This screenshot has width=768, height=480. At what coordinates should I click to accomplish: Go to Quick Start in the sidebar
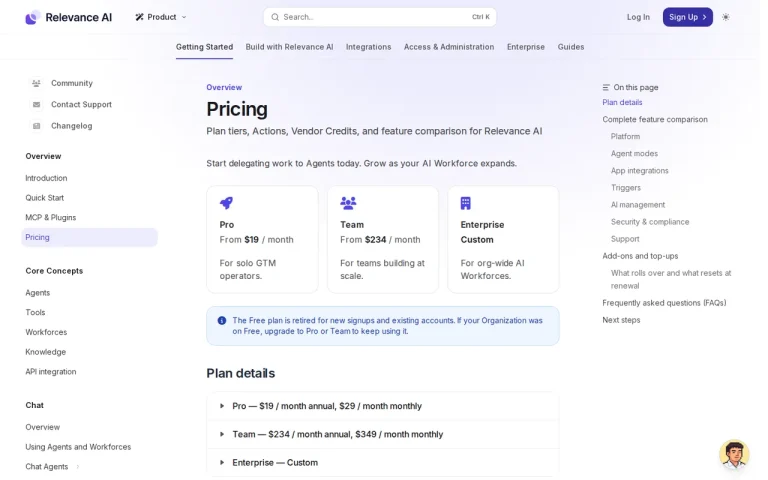[45, 198]
